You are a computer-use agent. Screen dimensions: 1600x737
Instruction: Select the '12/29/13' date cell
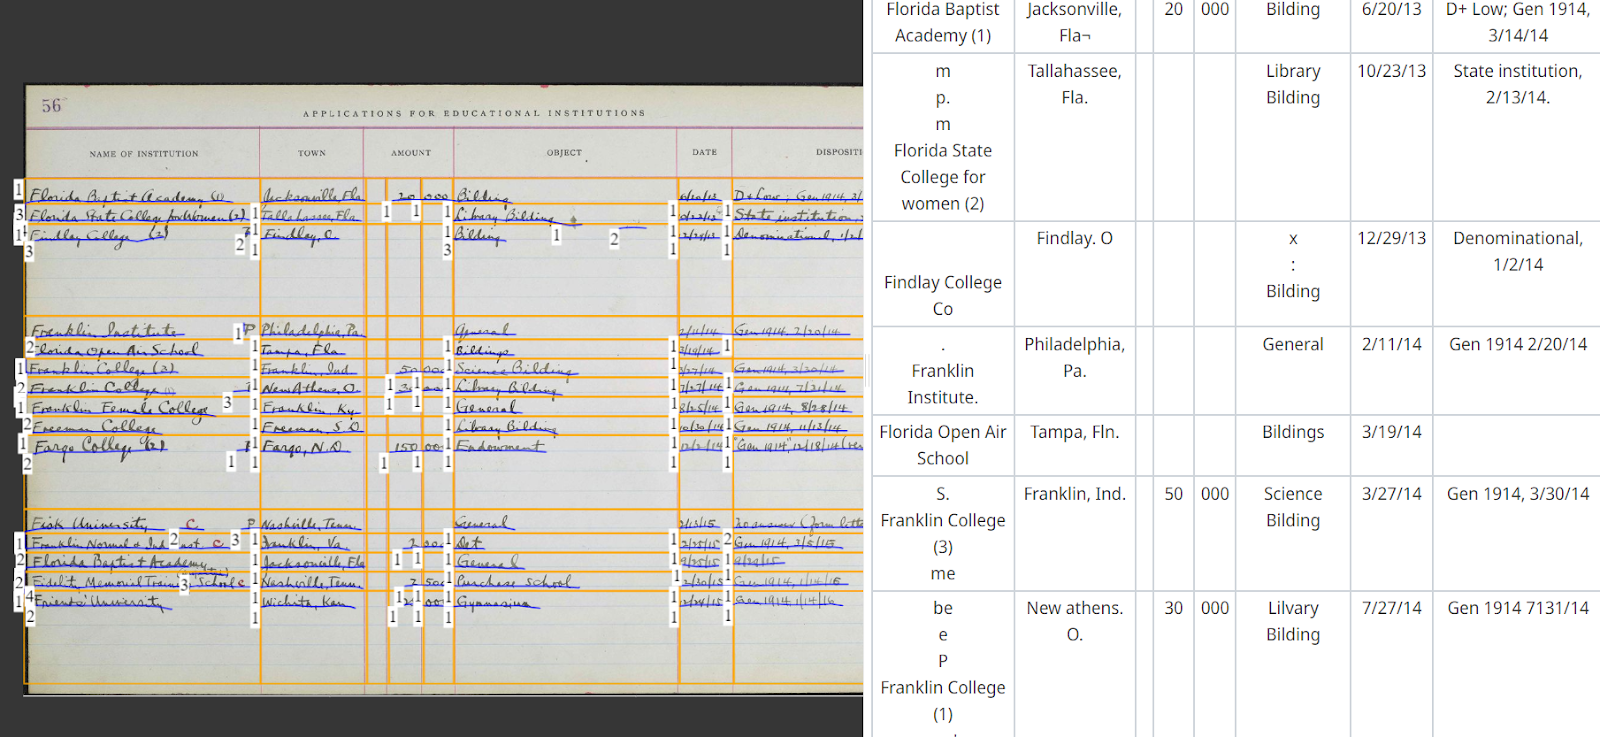pyautogui.click(x=1391, y=239)
